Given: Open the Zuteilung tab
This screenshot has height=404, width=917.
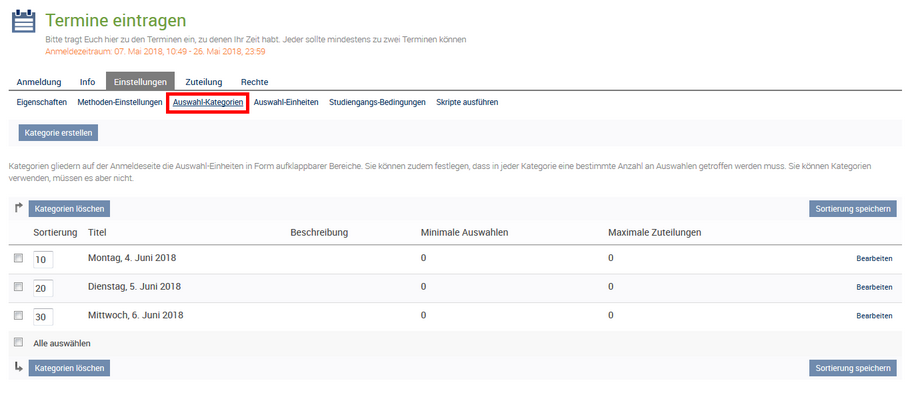Looking at the screenshot, I should [x=204, y=82].
